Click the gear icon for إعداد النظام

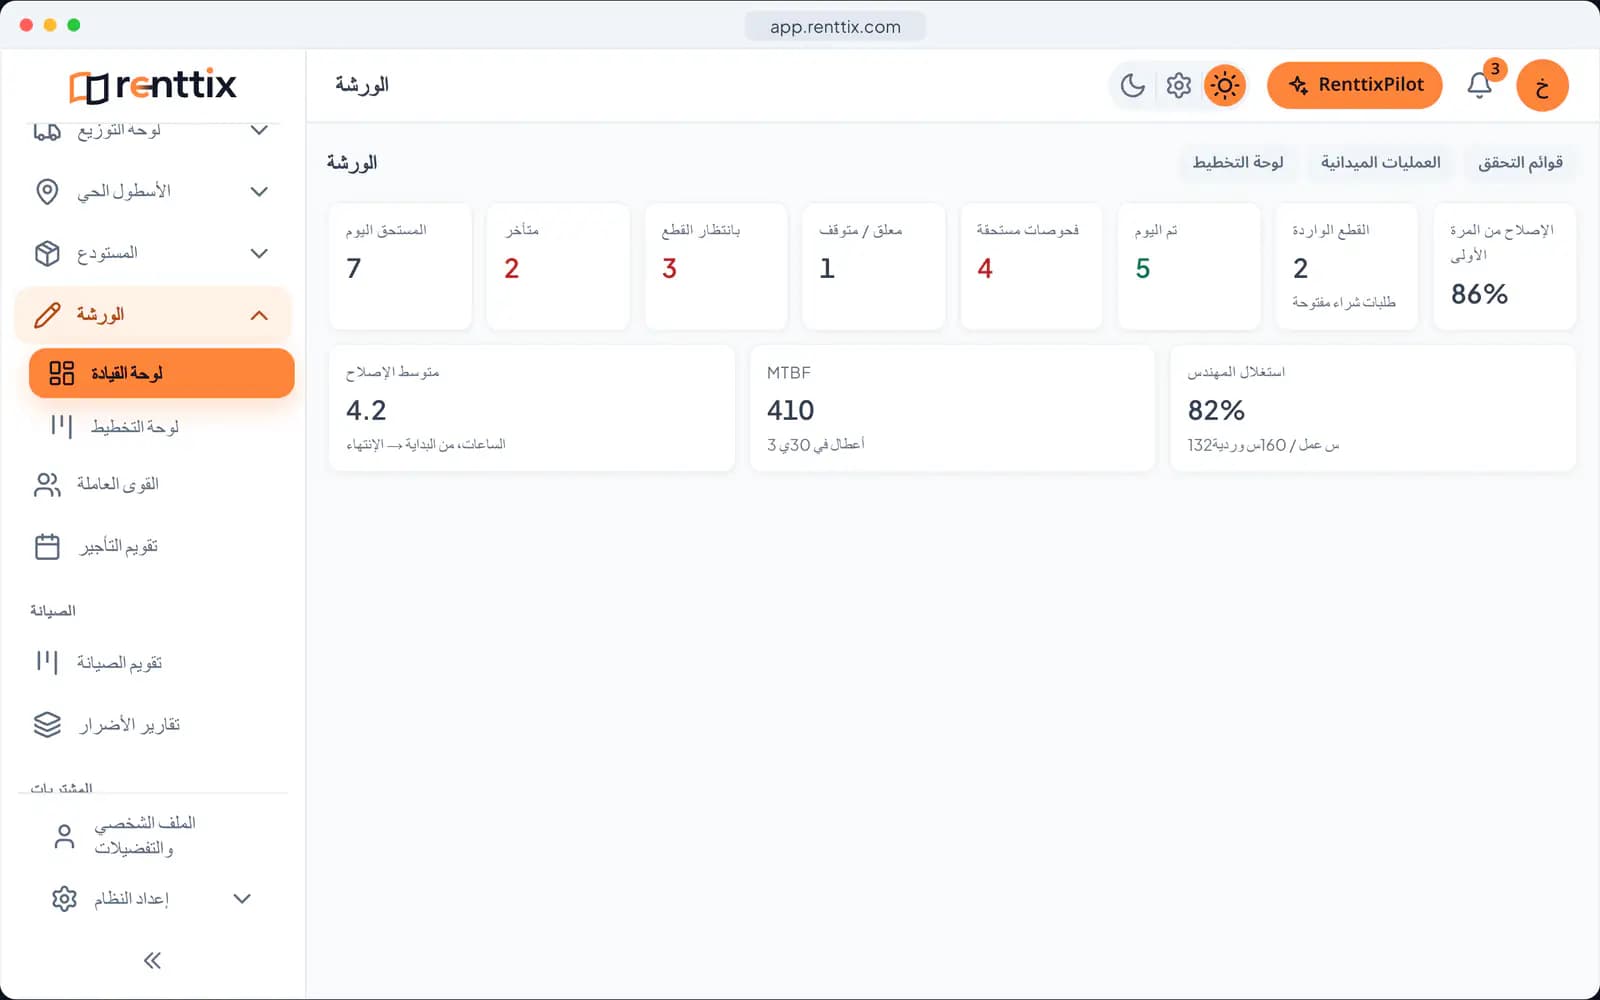point(64,898)
